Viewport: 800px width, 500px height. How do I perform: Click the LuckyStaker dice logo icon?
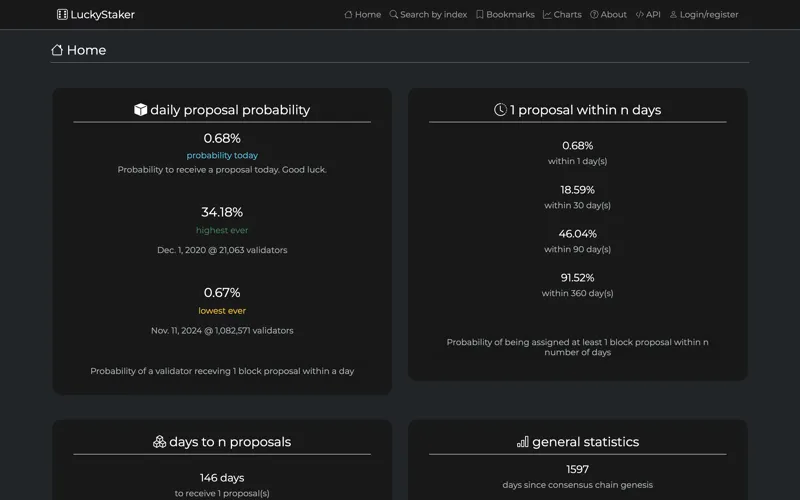[62, 14]
